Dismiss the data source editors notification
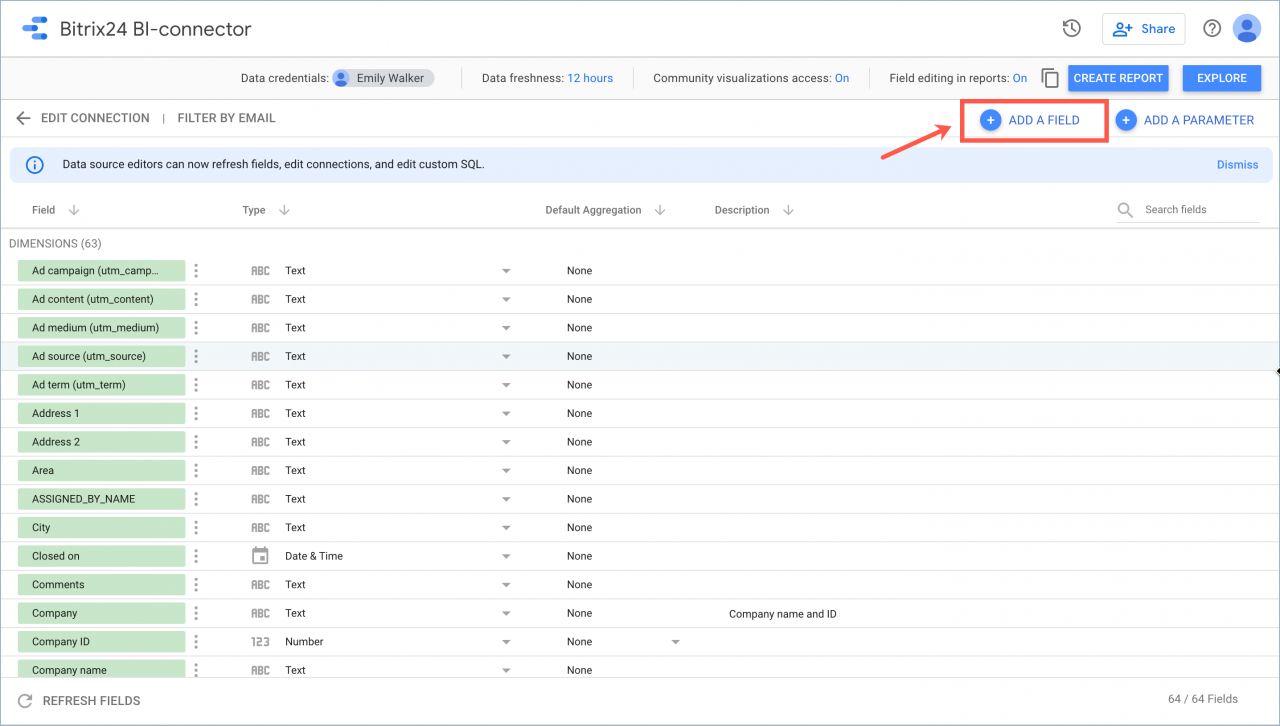The image size is (1280, 726). click(x=1237, y=164)
